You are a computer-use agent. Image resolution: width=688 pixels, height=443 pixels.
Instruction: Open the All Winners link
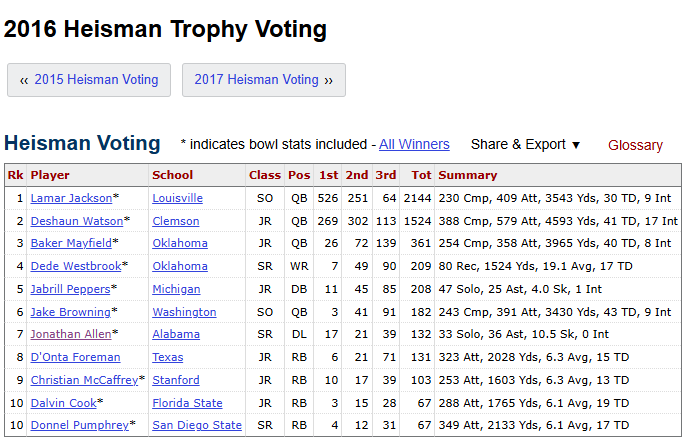(414, 144)
